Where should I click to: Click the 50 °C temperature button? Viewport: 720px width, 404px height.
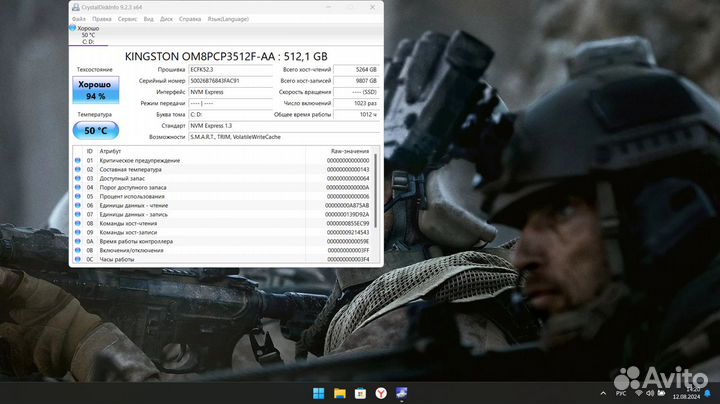pyautogui.click(x=96, y=130)
